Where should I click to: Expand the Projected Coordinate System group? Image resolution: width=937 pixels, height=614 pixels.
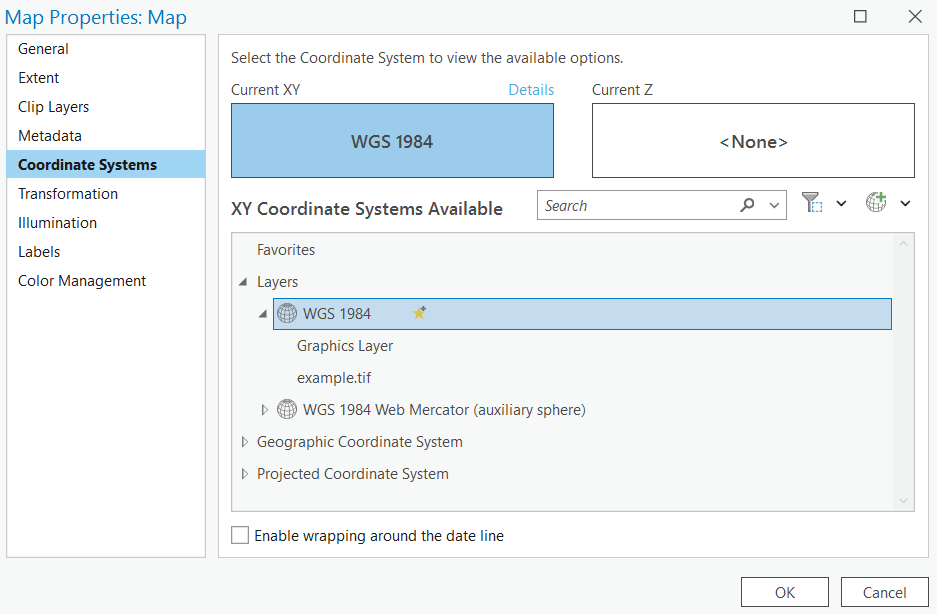[x=244, y=474]
